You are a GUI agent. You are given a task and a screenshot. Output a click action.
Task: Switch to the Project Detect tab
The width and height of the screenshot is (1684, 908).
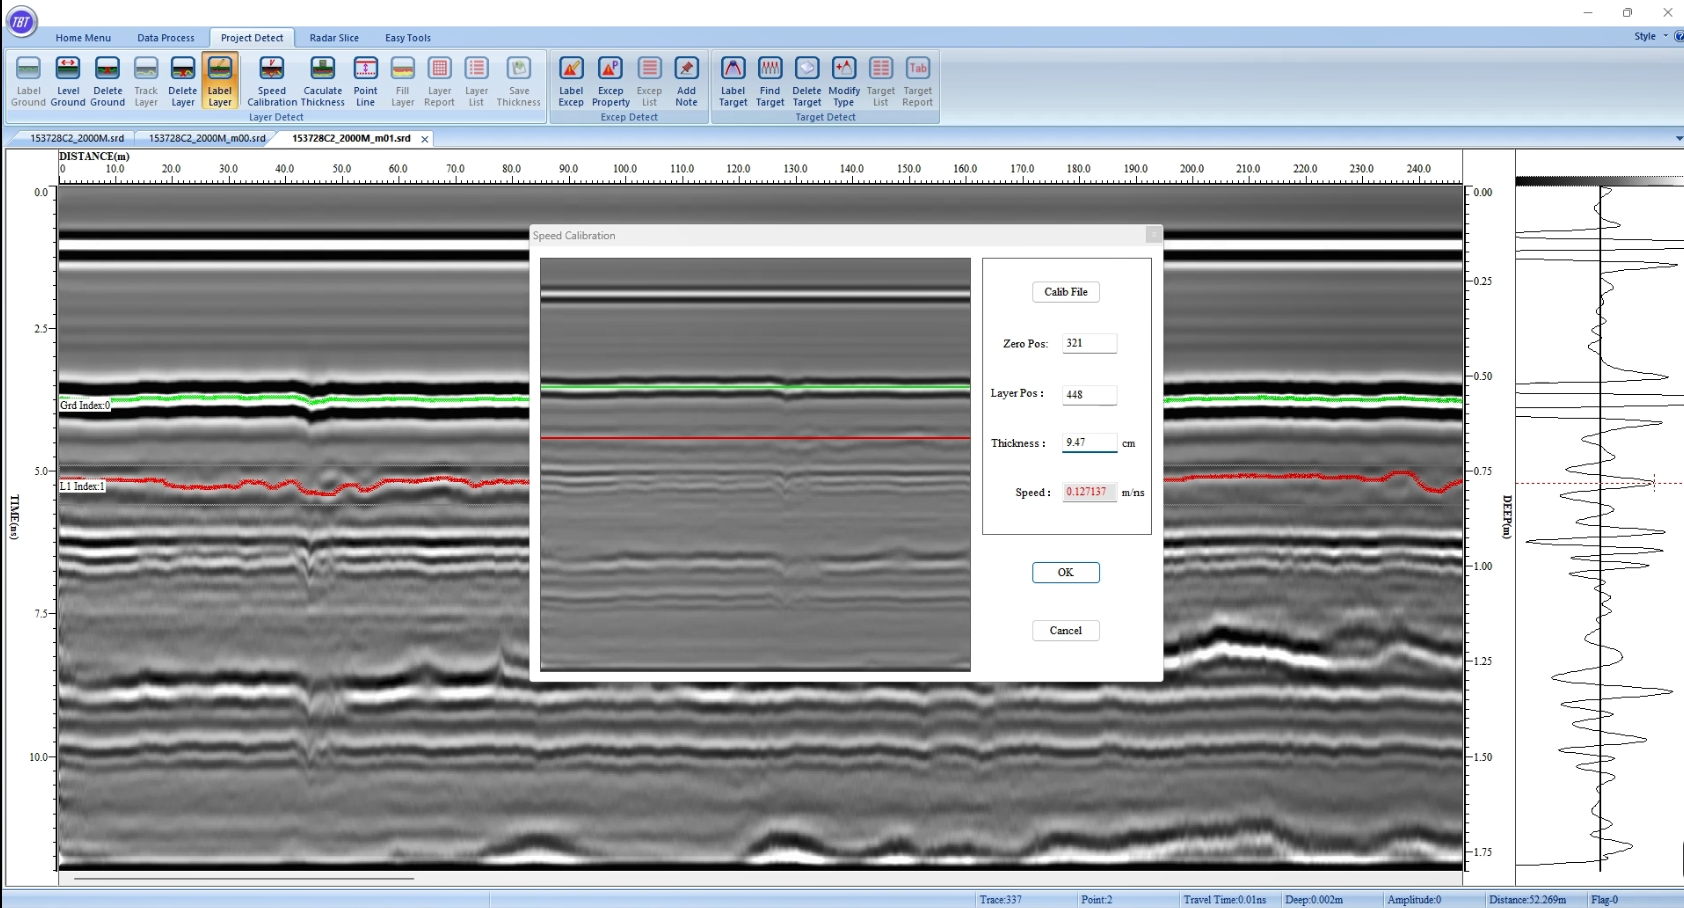coord(252,38)
